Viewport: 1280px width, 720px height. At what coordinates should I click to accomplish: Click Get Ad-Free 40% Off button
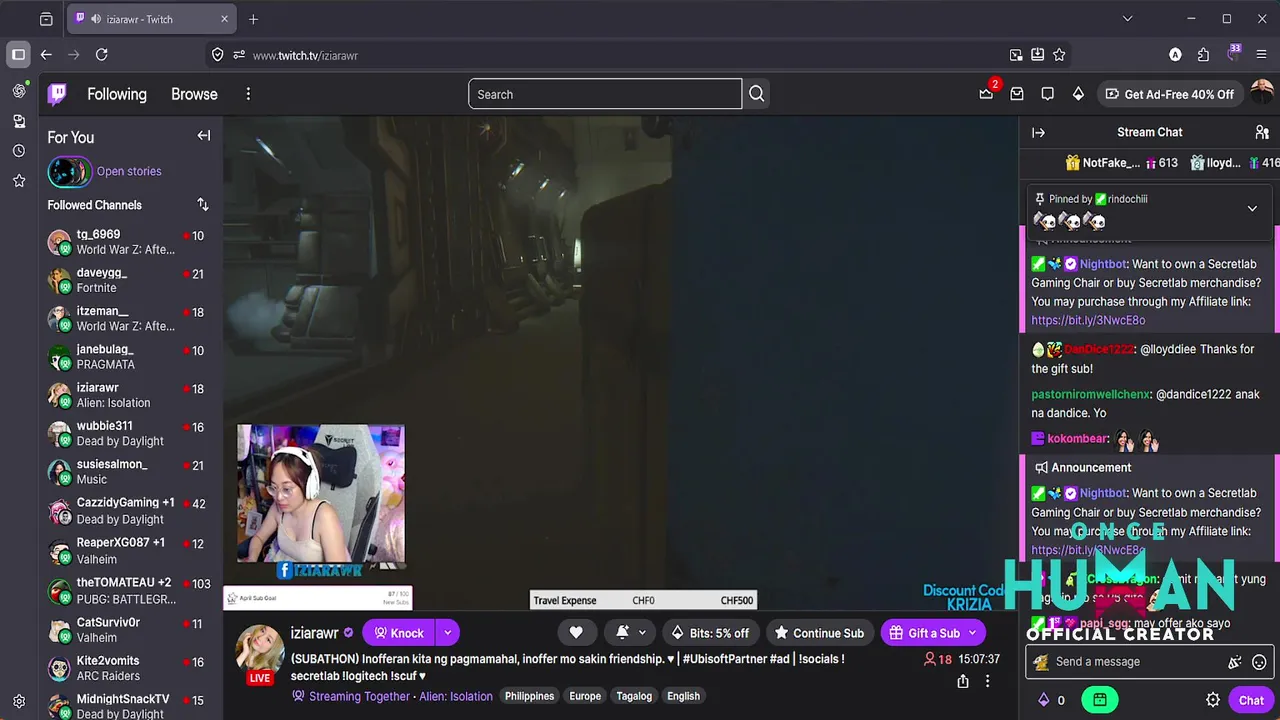point(1169,94)
